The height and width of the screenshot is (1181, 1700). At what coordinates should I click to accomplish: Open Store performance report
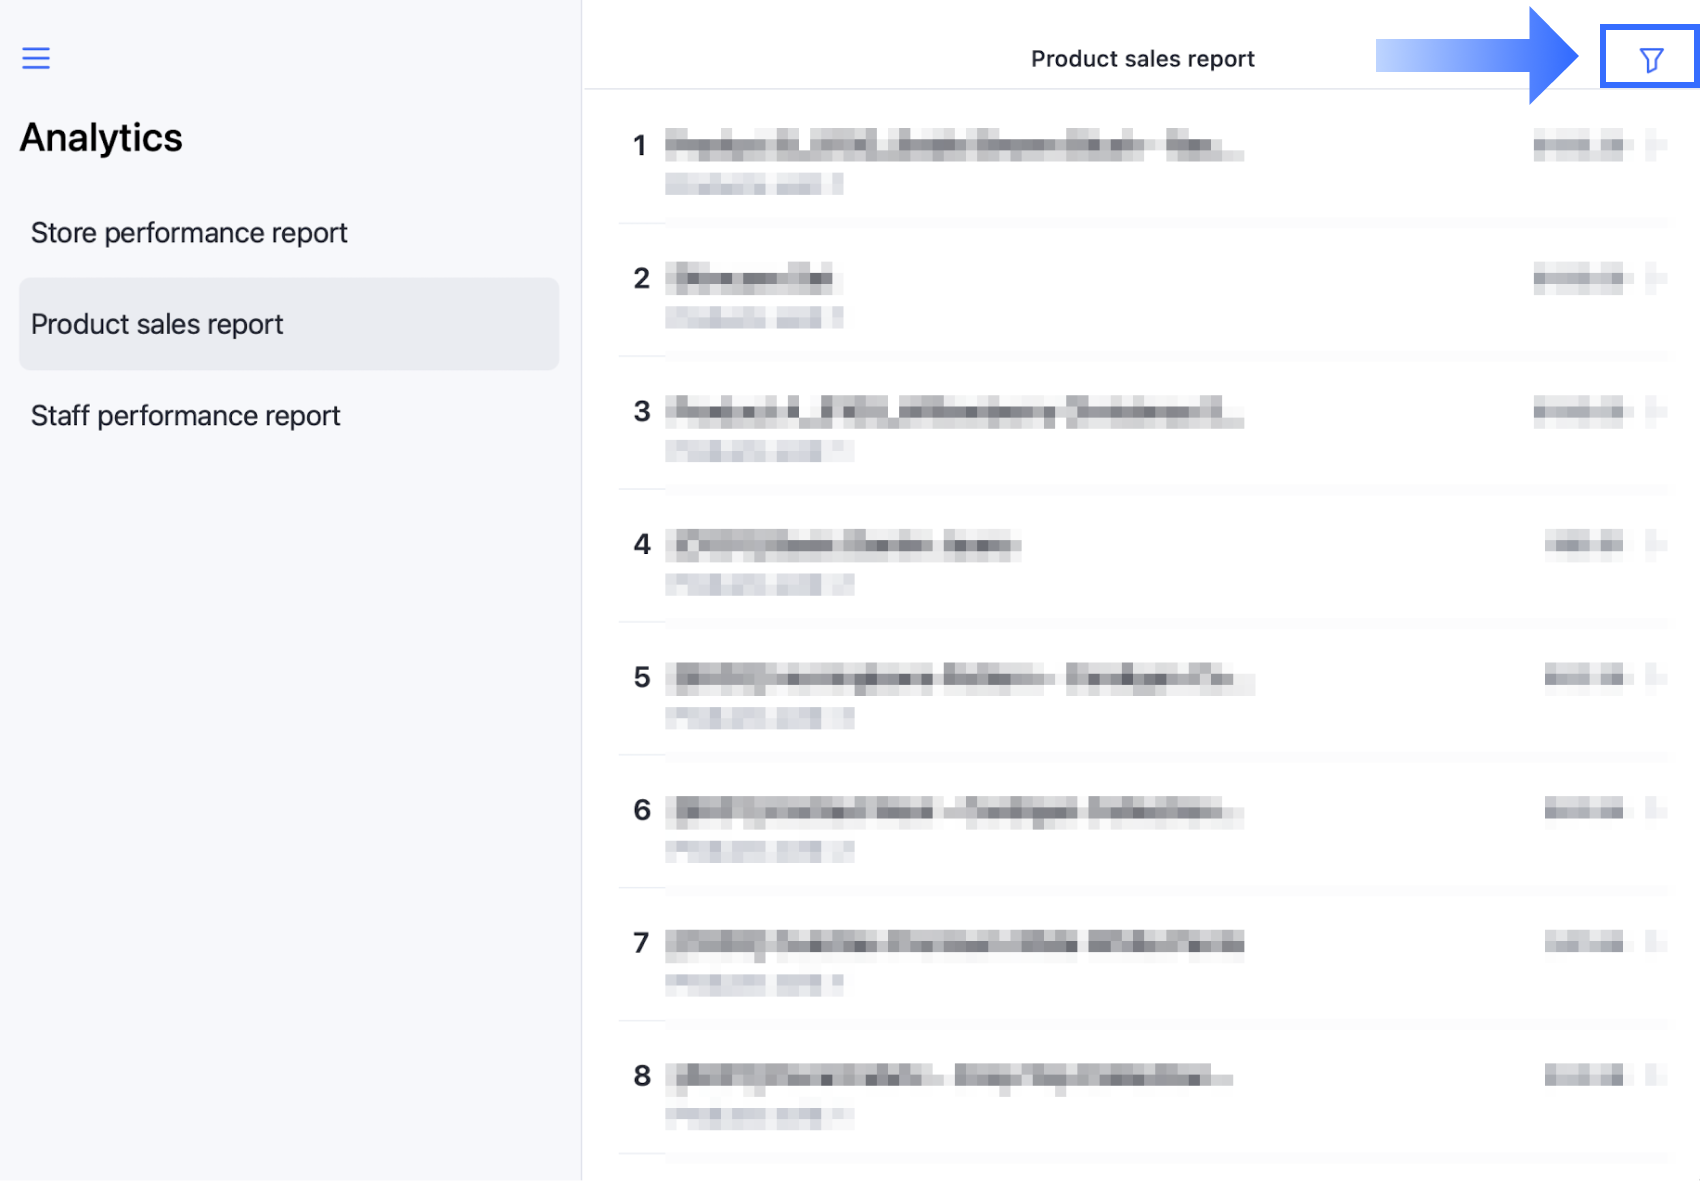pyautogui.click(x=189, y=233)
